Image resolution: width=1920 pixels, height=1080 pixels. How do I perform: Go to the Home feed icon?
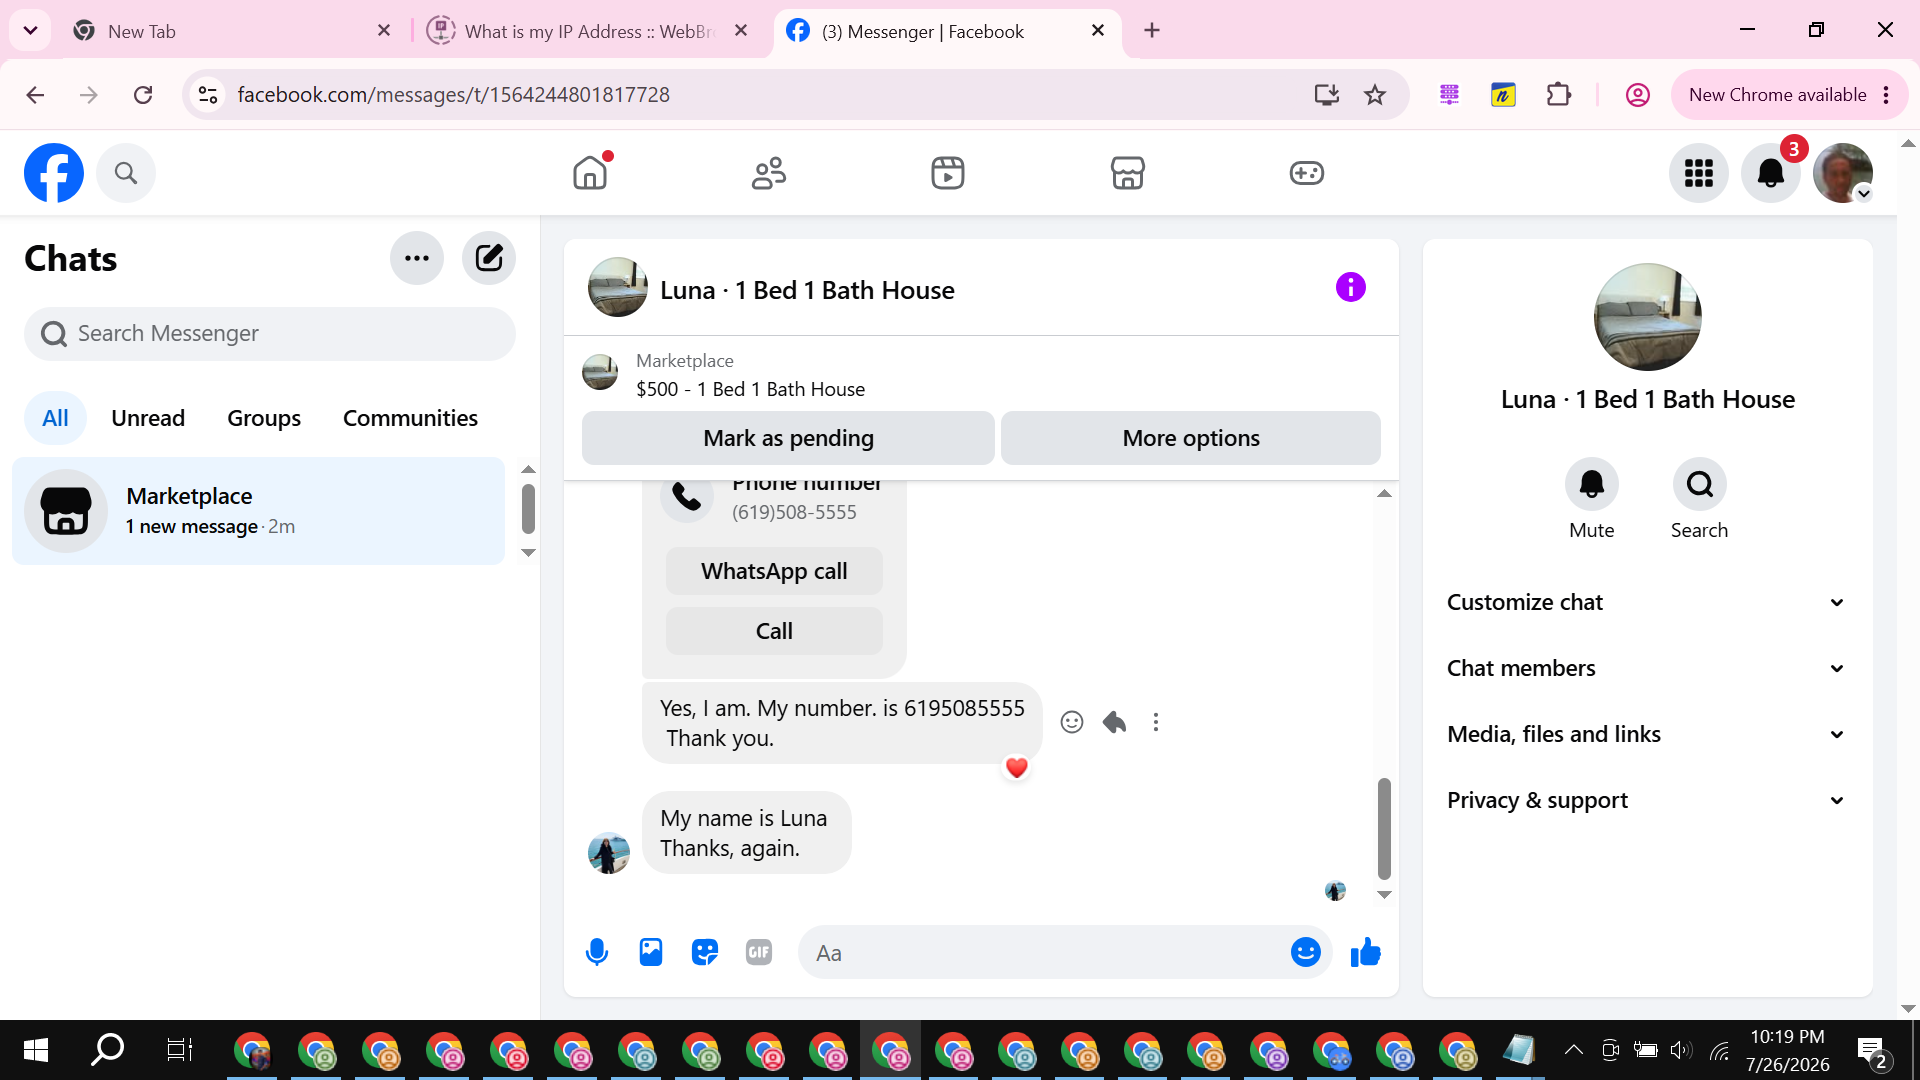click(x=590, y=173)
